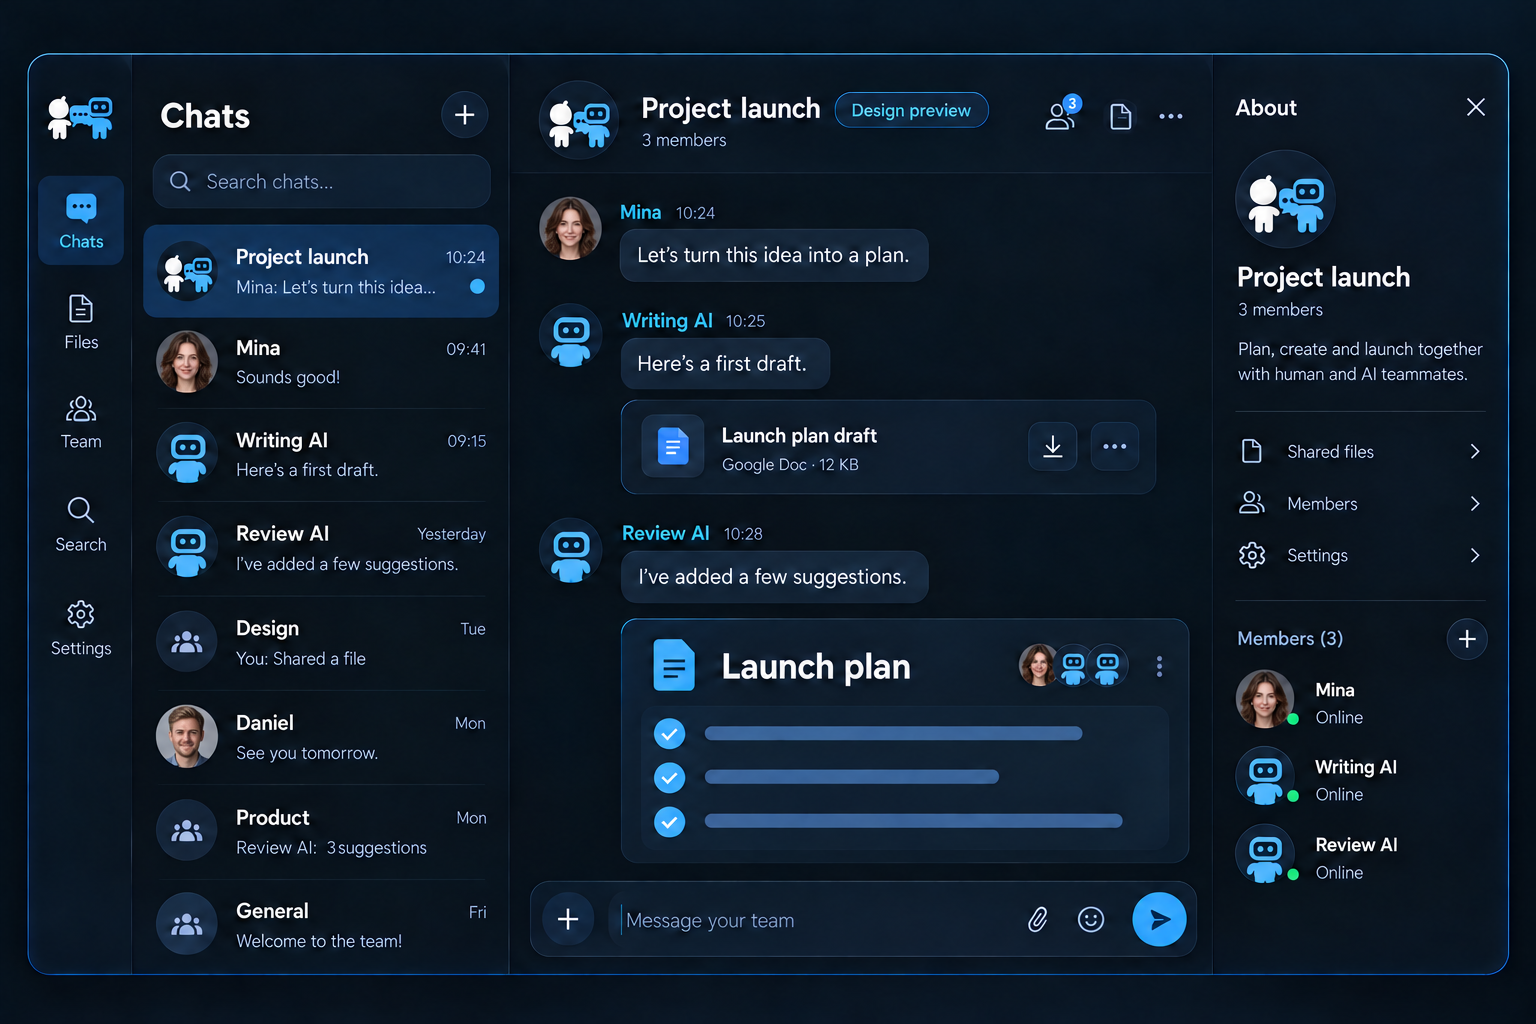1536x1024 pixels.
Task: Download the Launch plan draft file
Action: [x=1053, y=446]
